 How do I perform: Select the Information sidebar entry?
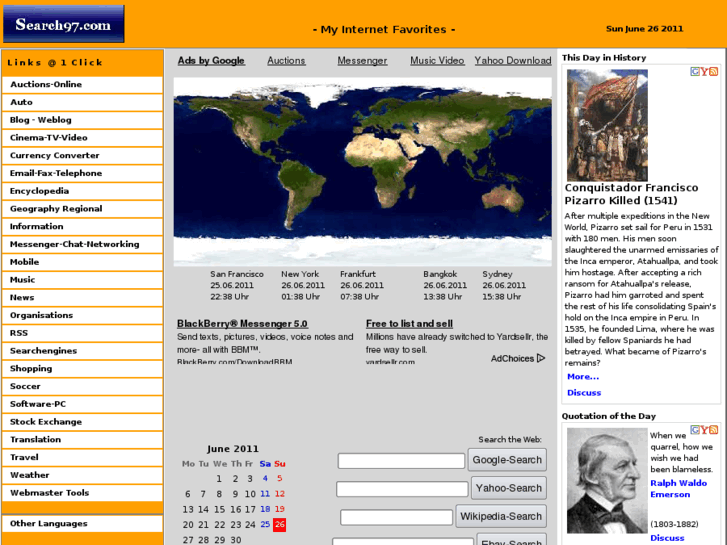point(83,226)
